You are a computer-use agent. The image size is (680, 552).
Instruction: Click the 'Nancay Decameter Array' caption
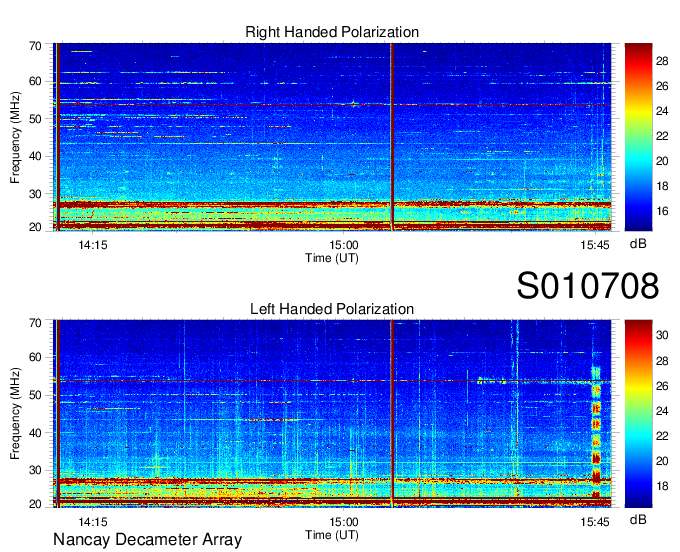click(x=147, y=540)
